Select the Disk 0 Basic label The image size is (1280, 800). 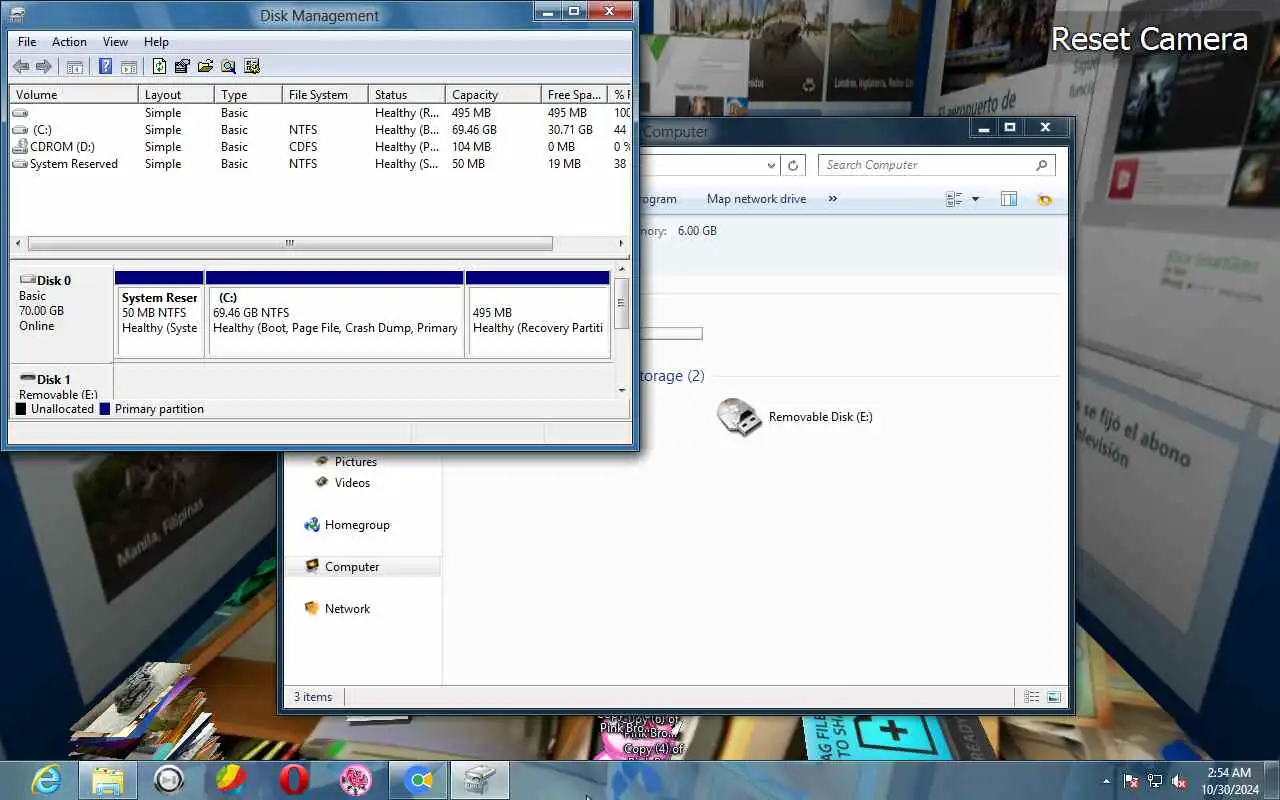tap(60, 315)
